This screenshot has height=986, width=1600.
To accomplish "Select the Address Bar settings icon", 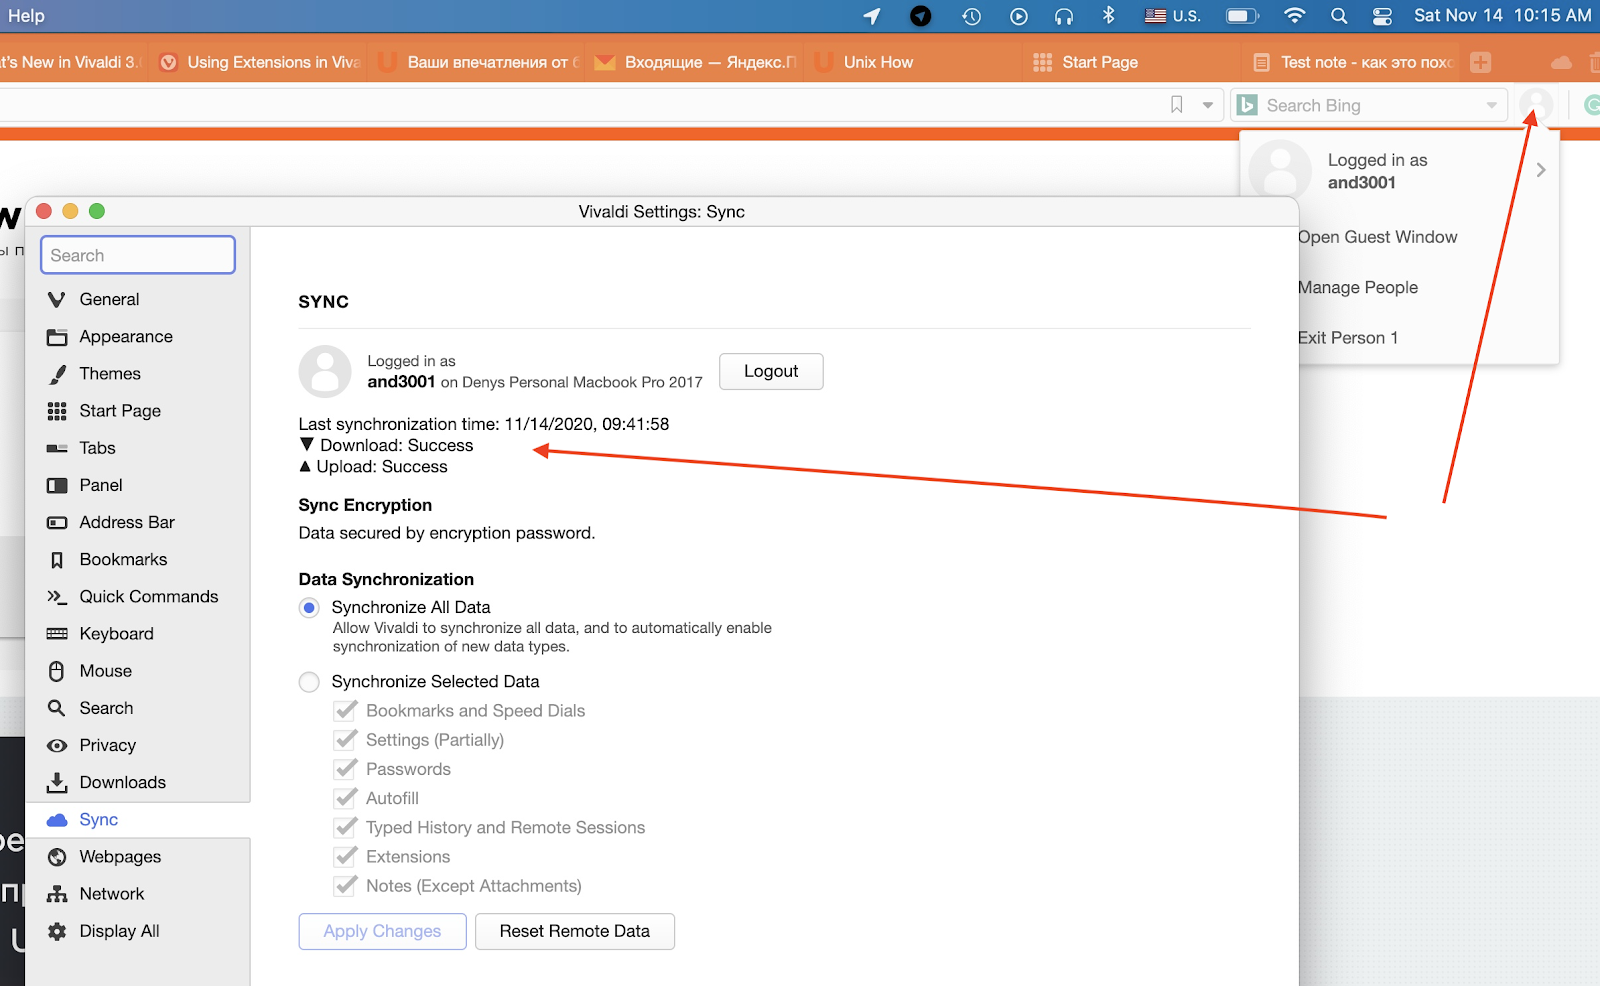I will point(57,522).
